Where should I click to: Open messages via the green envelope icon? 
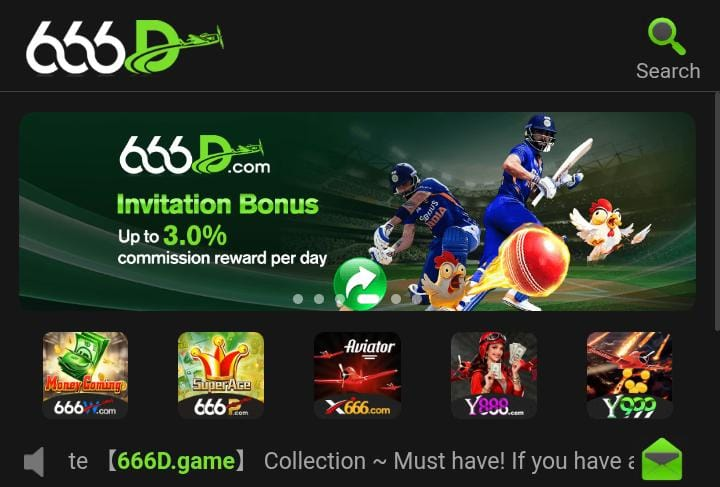pos(662,459)
